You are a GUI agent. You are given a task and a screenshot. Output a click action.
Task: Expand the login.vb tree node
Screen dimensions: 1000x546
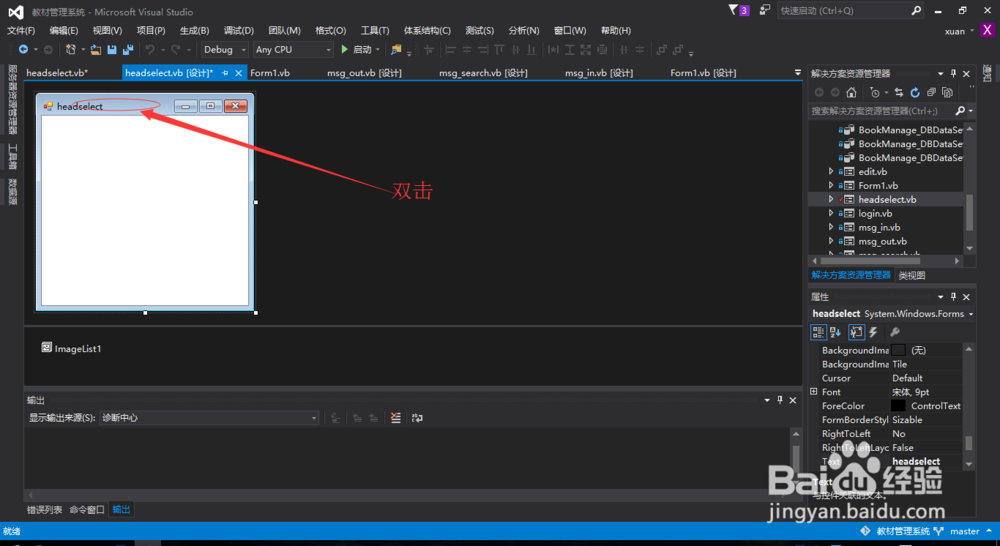[x=830, y=213]
